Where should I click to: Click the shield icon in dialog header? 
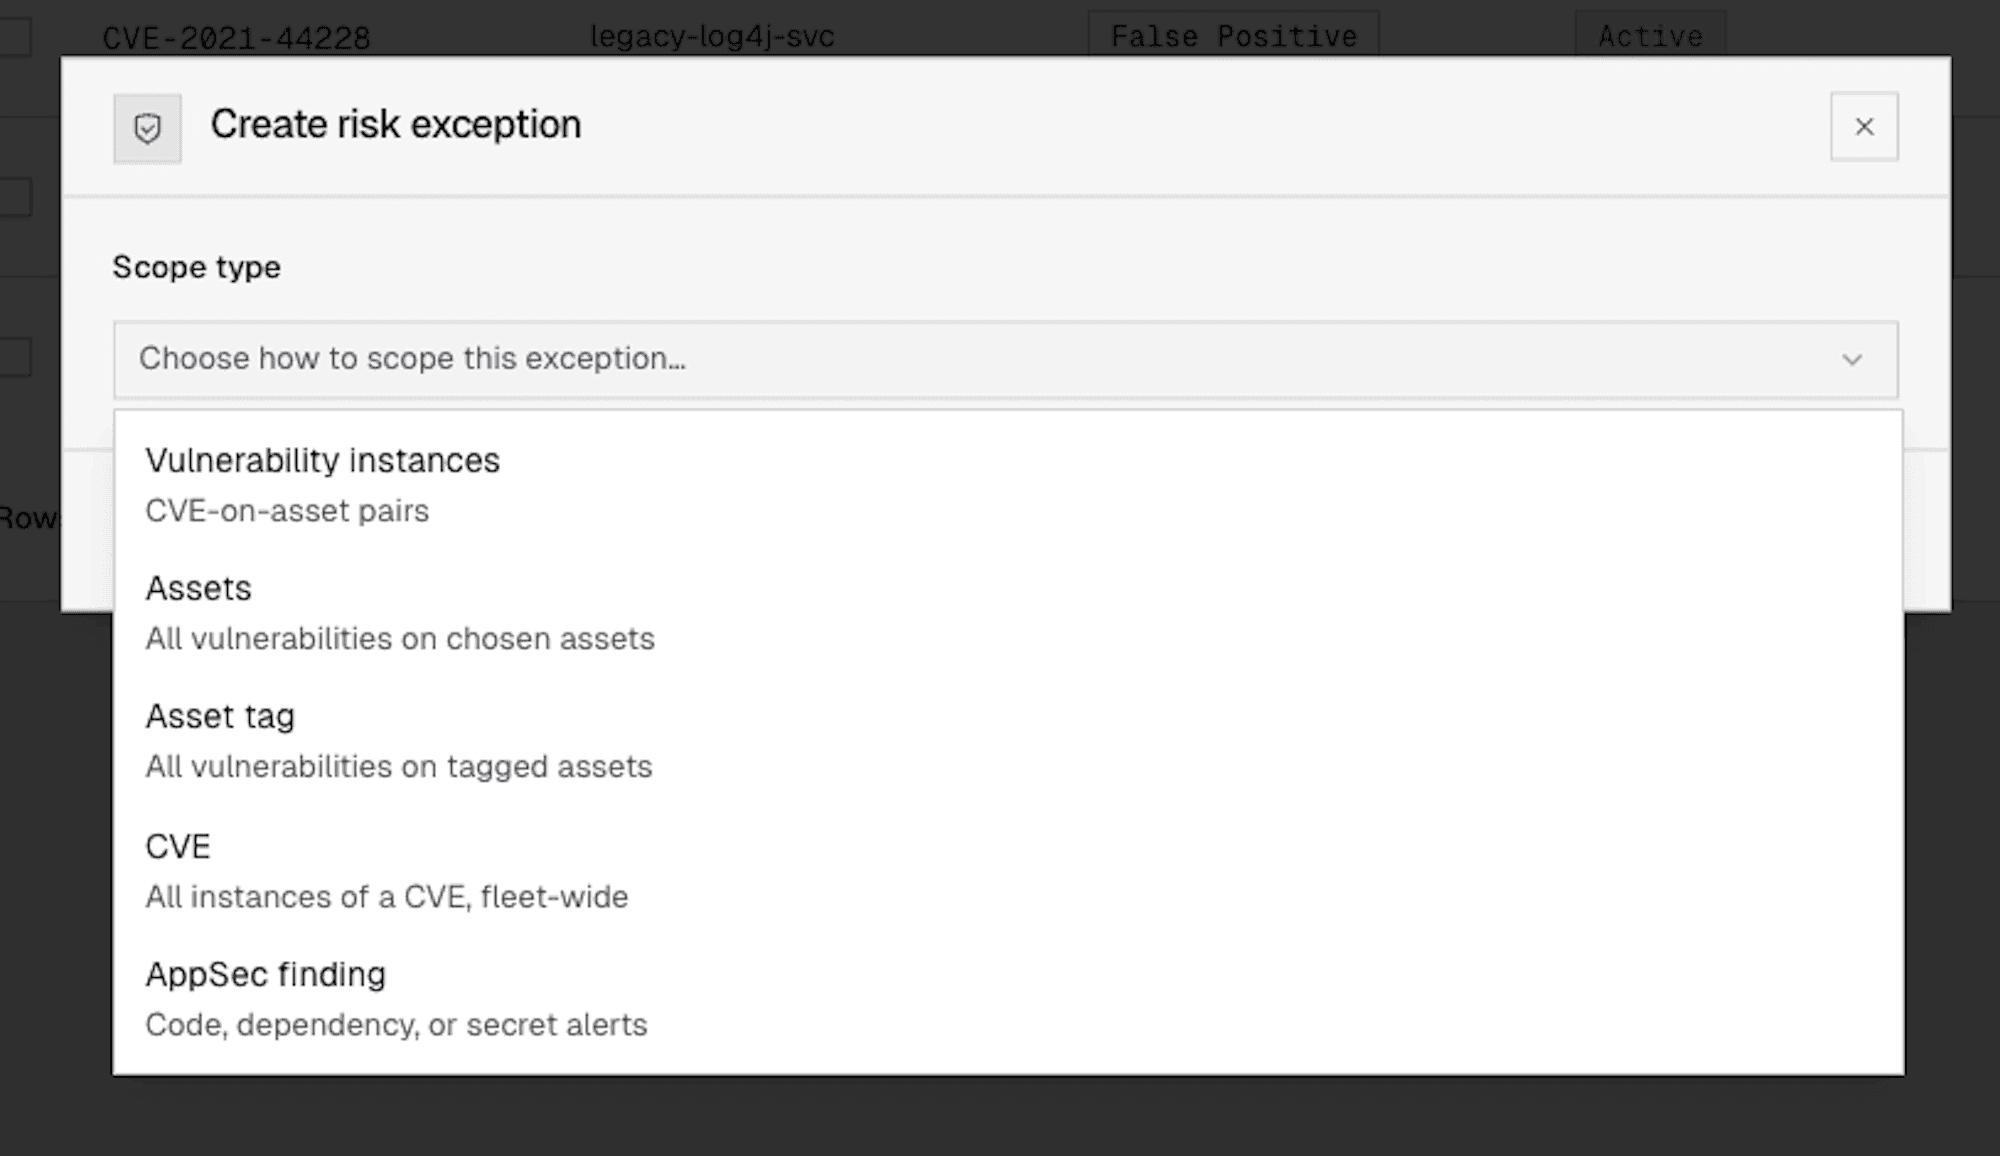coord(147,128)
